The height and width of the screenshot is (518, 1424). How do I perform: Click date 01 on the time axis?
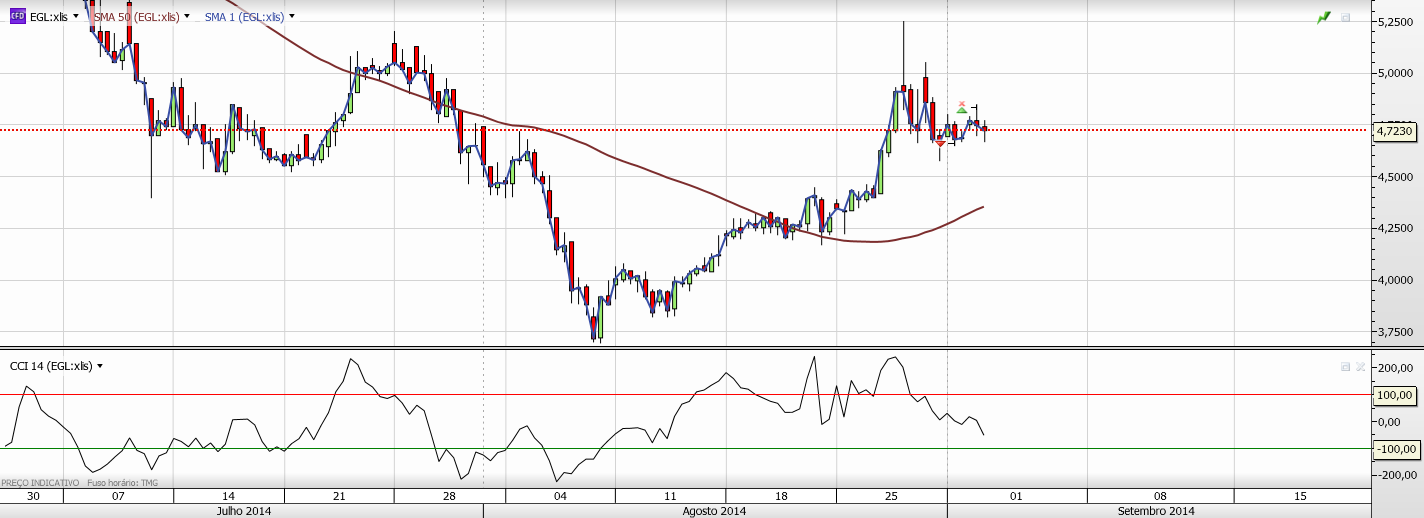click(x=1016, y=496)
